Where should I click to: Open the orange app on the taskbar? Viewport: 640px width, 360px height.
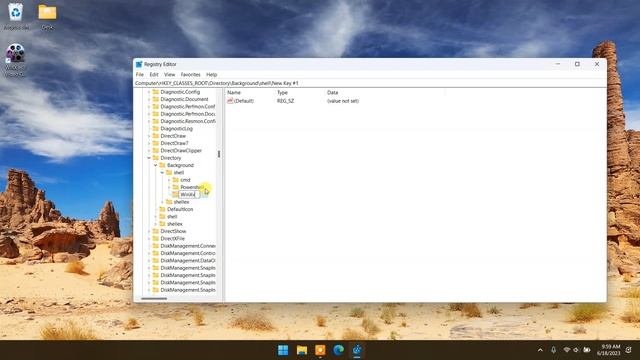click(x=320, y=350)
